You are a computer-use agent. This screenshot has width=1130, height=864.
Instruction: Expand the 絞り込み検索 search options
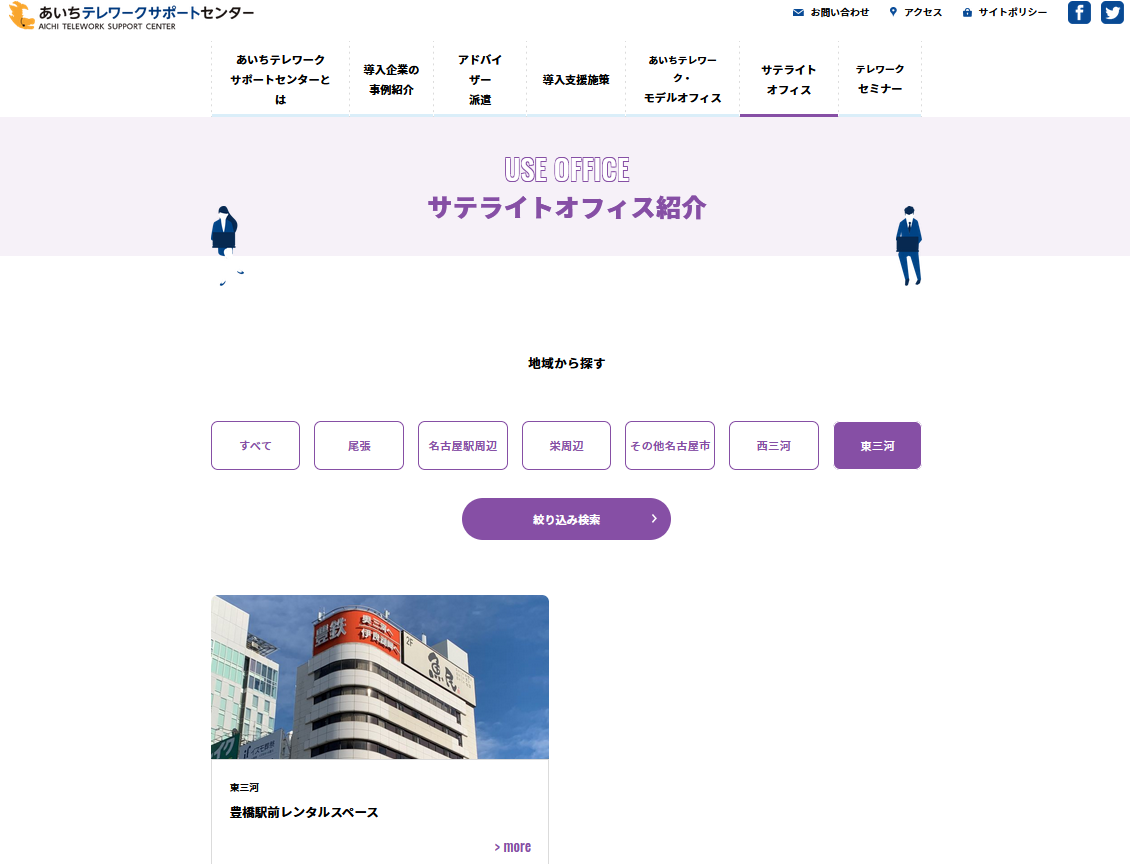pyautogui.click(x=566, y=519)
